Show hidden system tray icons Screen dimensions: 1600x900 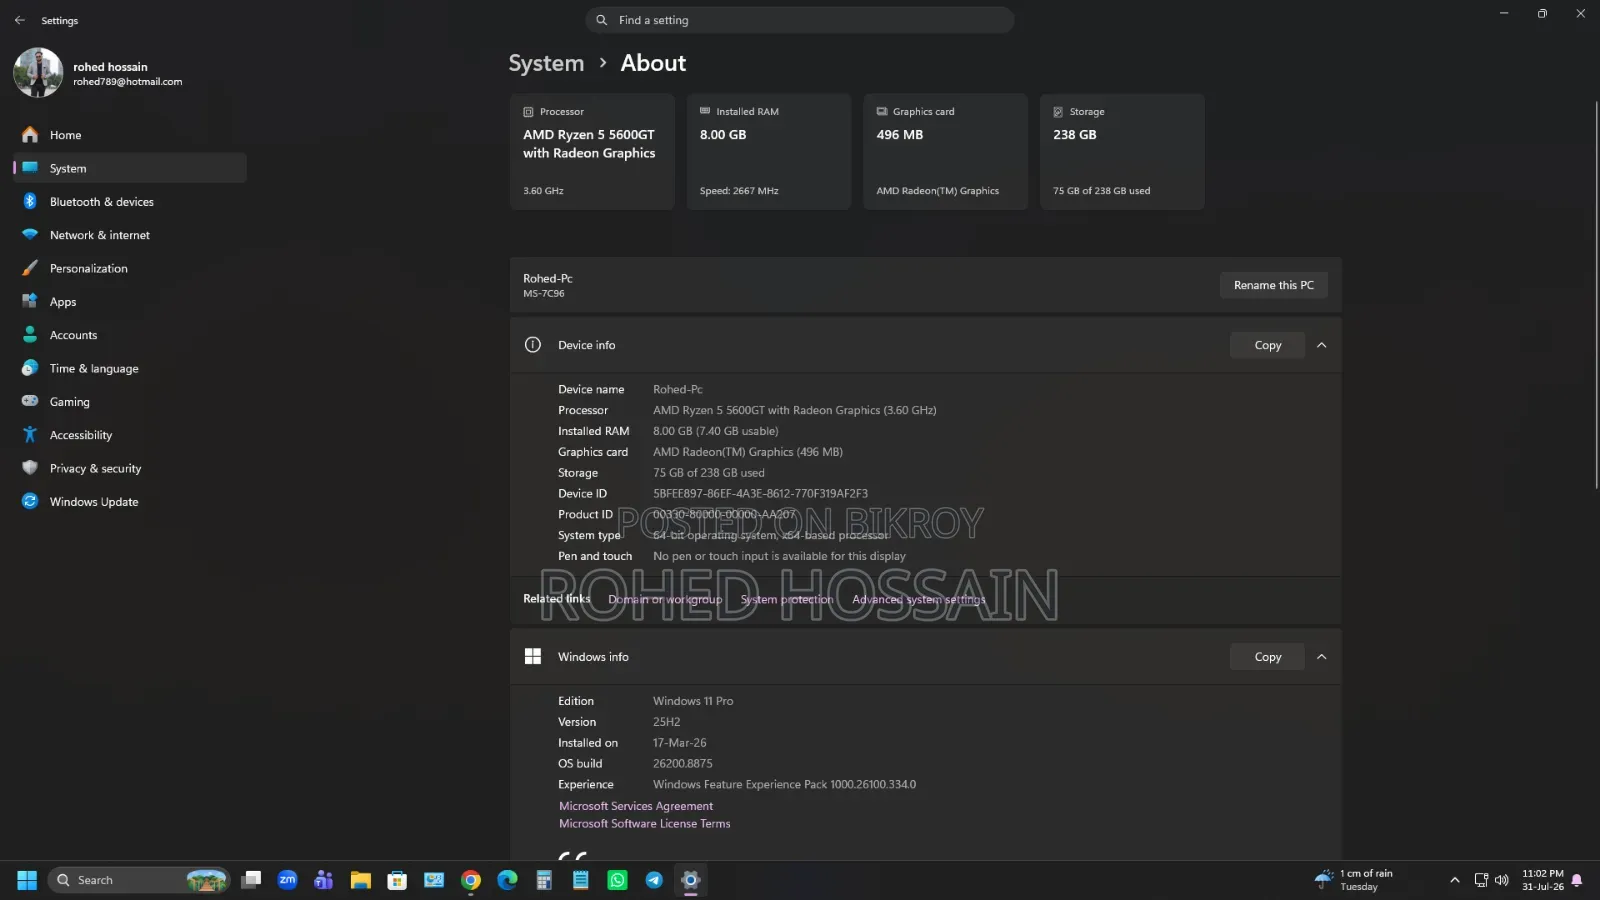click(1454, 880)
